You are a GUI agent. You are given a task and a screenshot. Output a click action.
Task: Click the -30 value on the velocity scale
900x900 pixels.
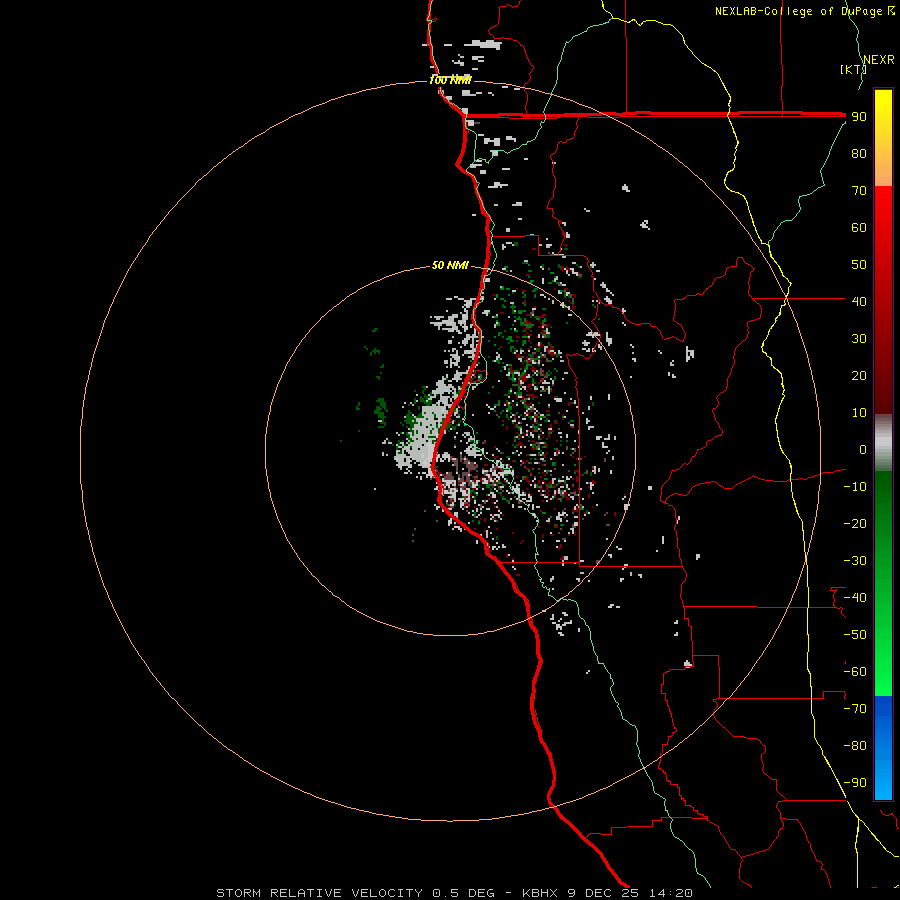pos(855,561)
